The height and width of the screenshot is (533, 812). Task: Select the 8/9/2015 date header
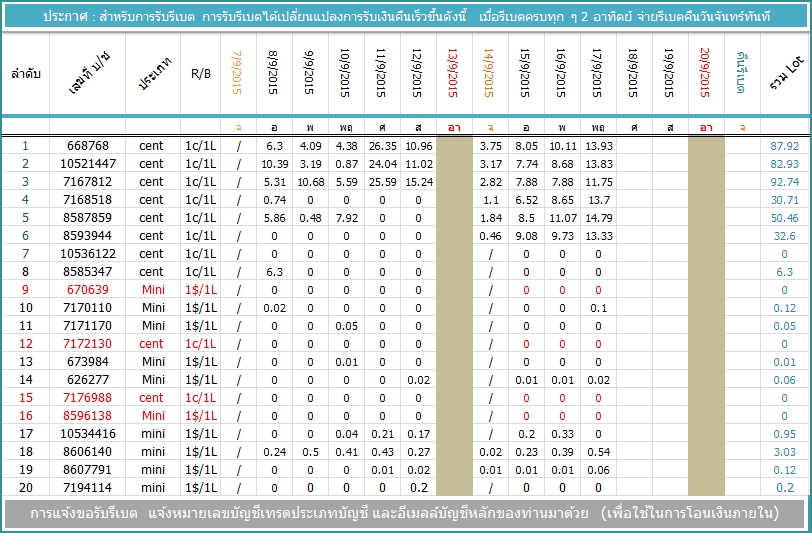pos(273,73)
